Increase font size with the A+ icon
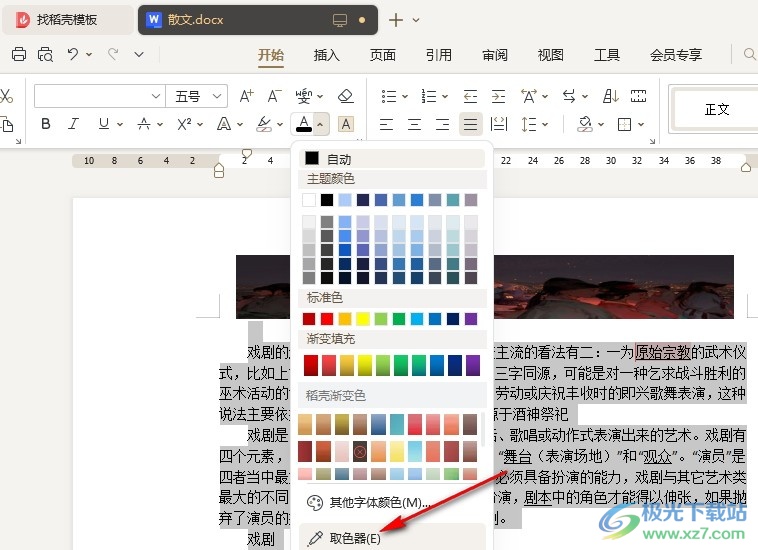 coord(247,97)
